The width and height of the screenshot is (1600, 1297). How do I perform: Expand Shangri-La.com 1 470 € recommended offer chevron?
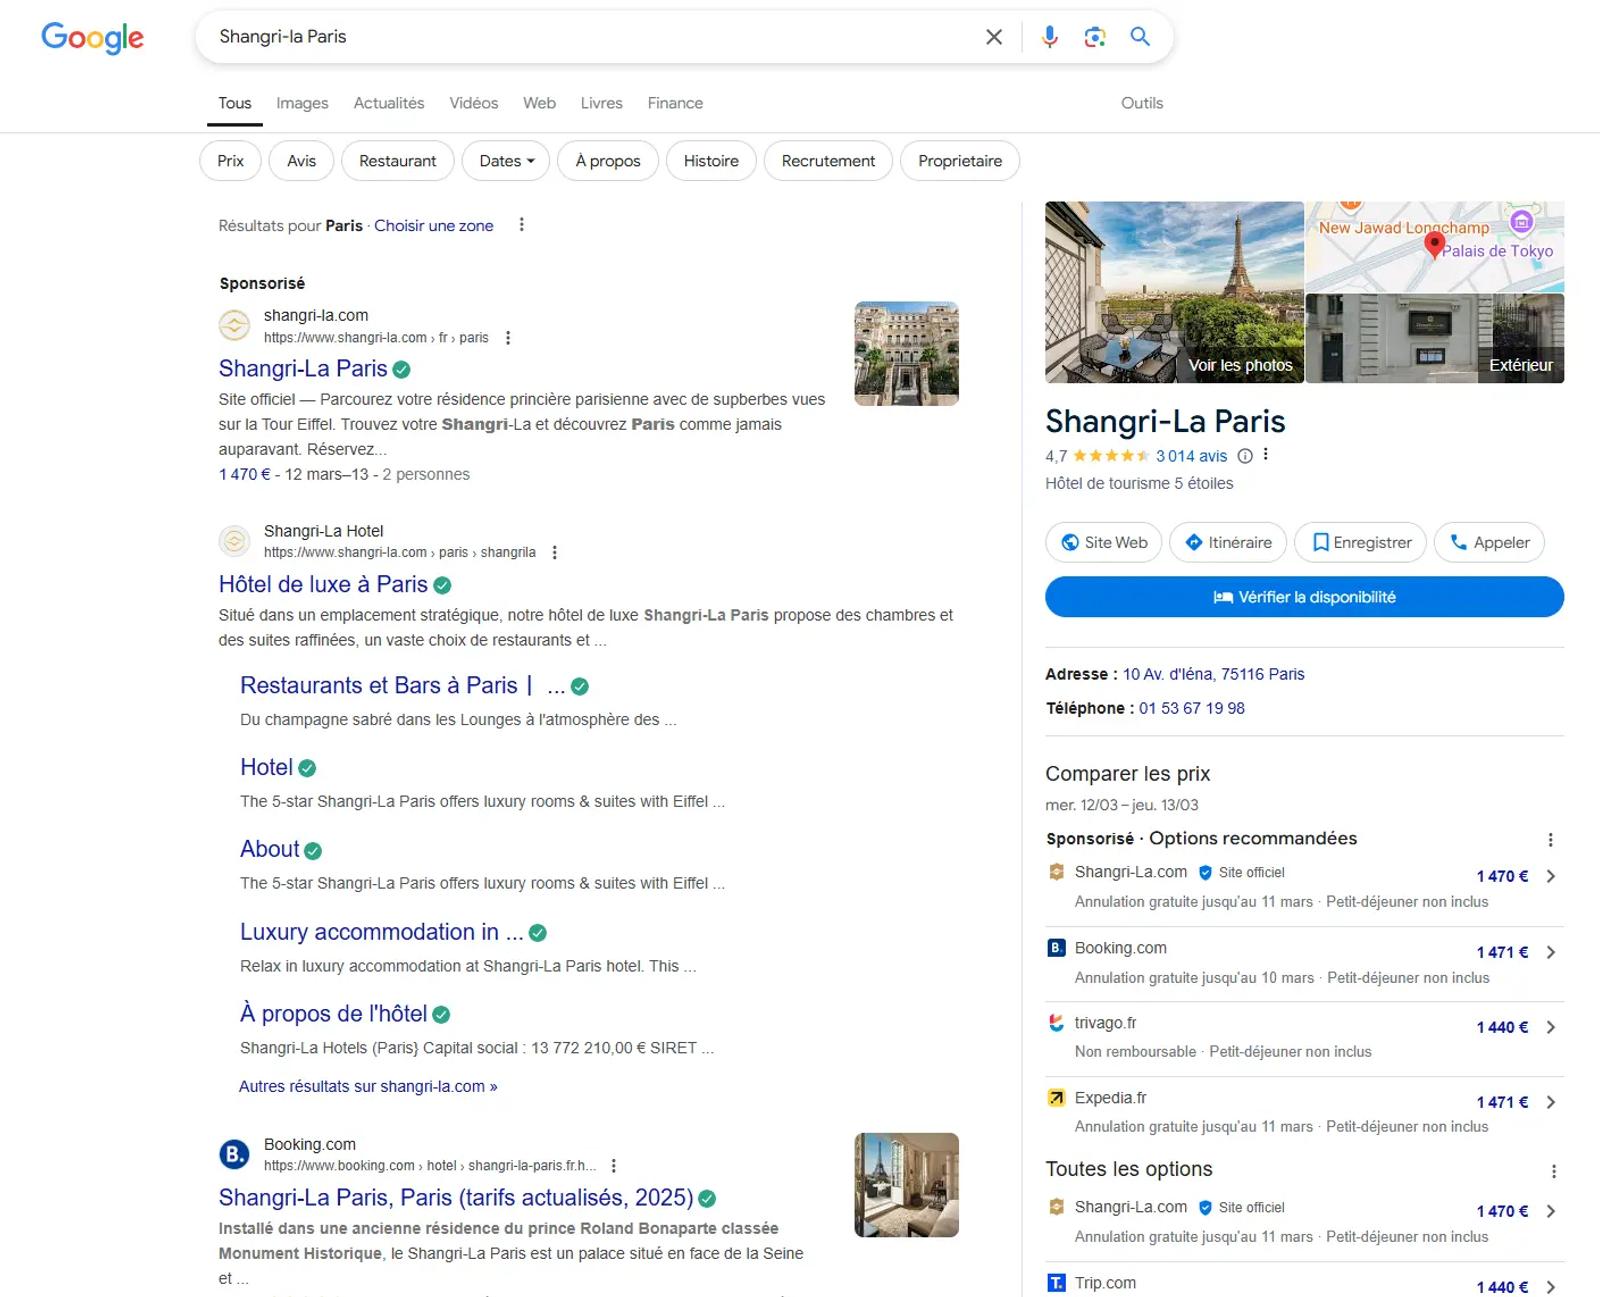(1551, 876)
